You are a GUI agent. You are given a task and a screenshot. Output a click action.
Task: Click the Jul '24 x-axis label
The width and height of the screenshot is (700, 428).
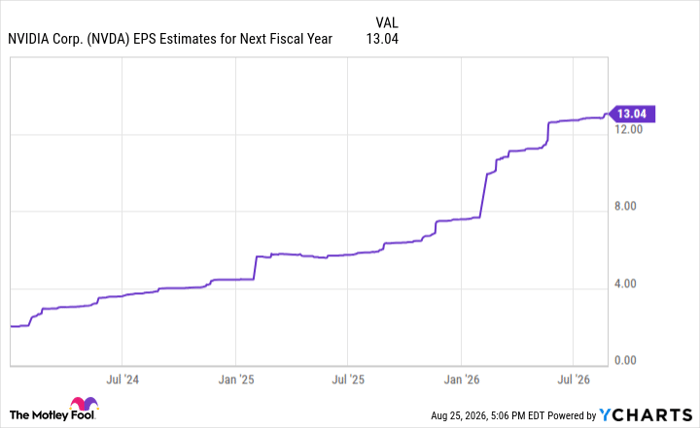click(122, 380)
